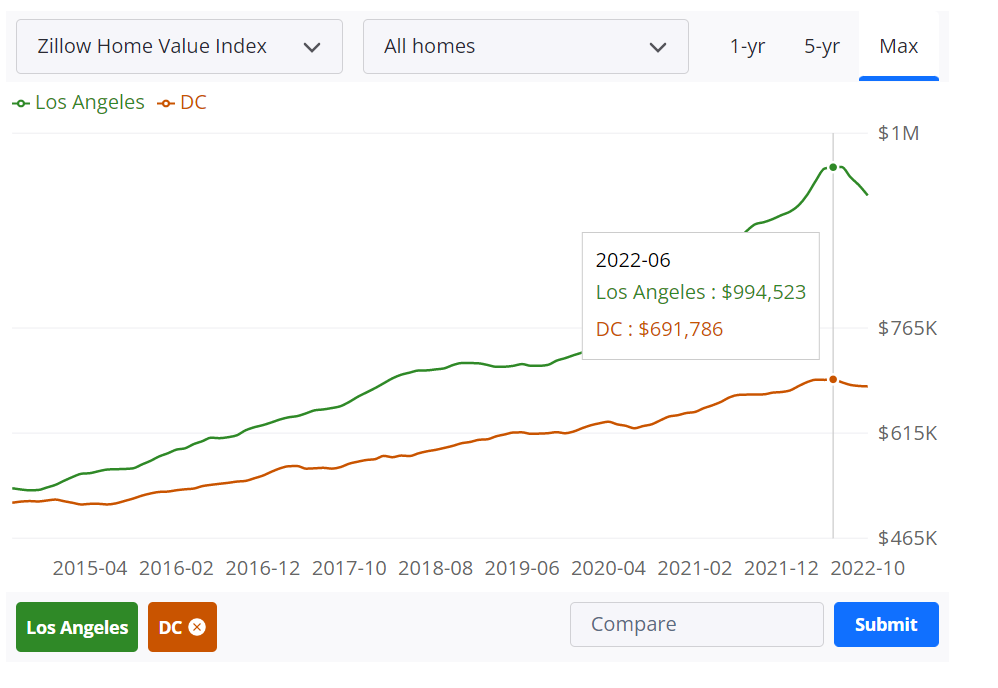Focus the Compare input field
This screenshot has width=998, height=688.
coord(697,624)
